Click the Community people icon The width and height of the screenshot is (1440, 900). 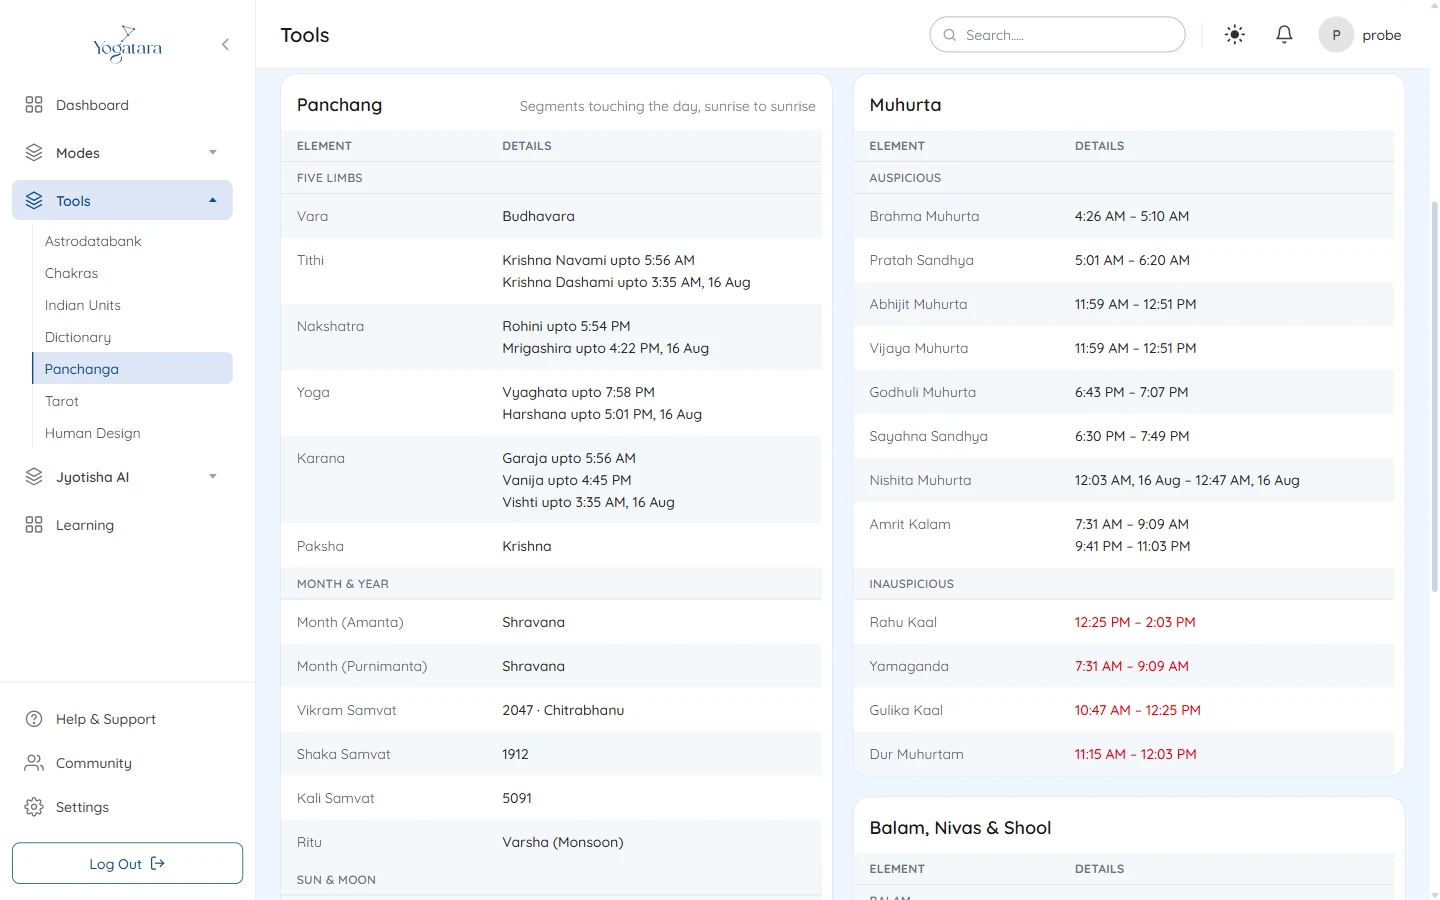pos(34,763)
